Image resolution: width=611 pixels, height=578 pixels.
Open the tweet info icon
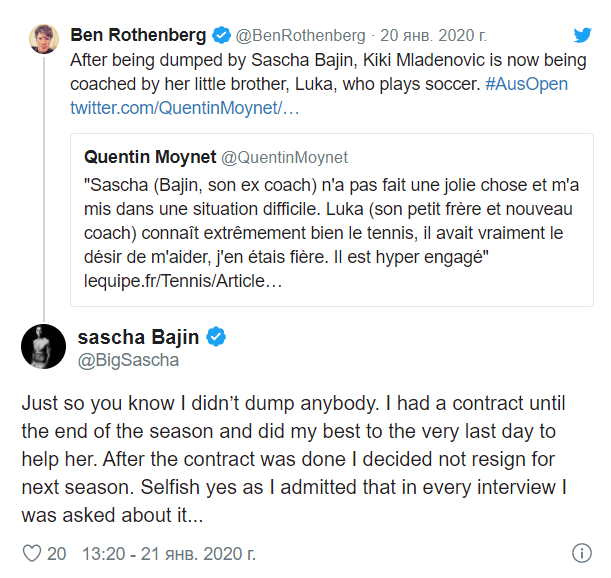click(581, 553)
